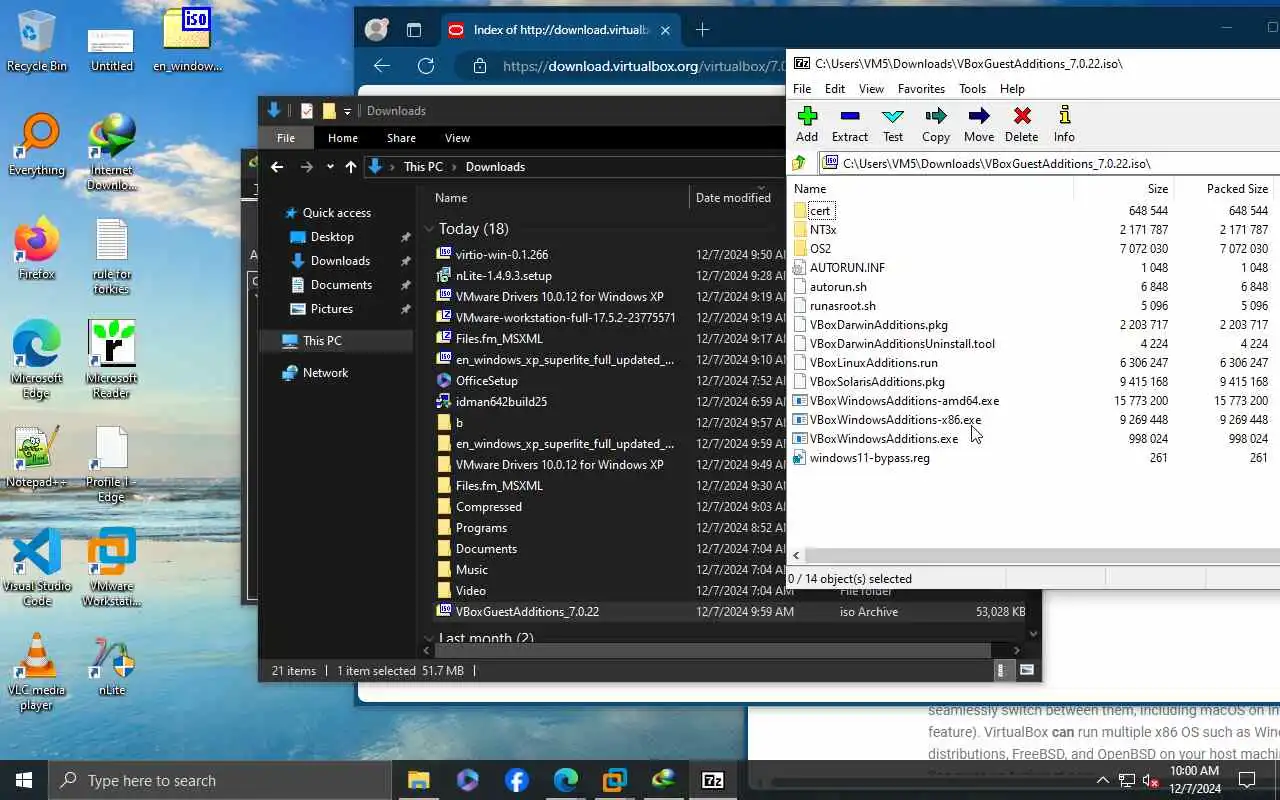Click Edge's back navigation arrow
The height and width of the screenshot is (800, 1280).
click(382, 66)
